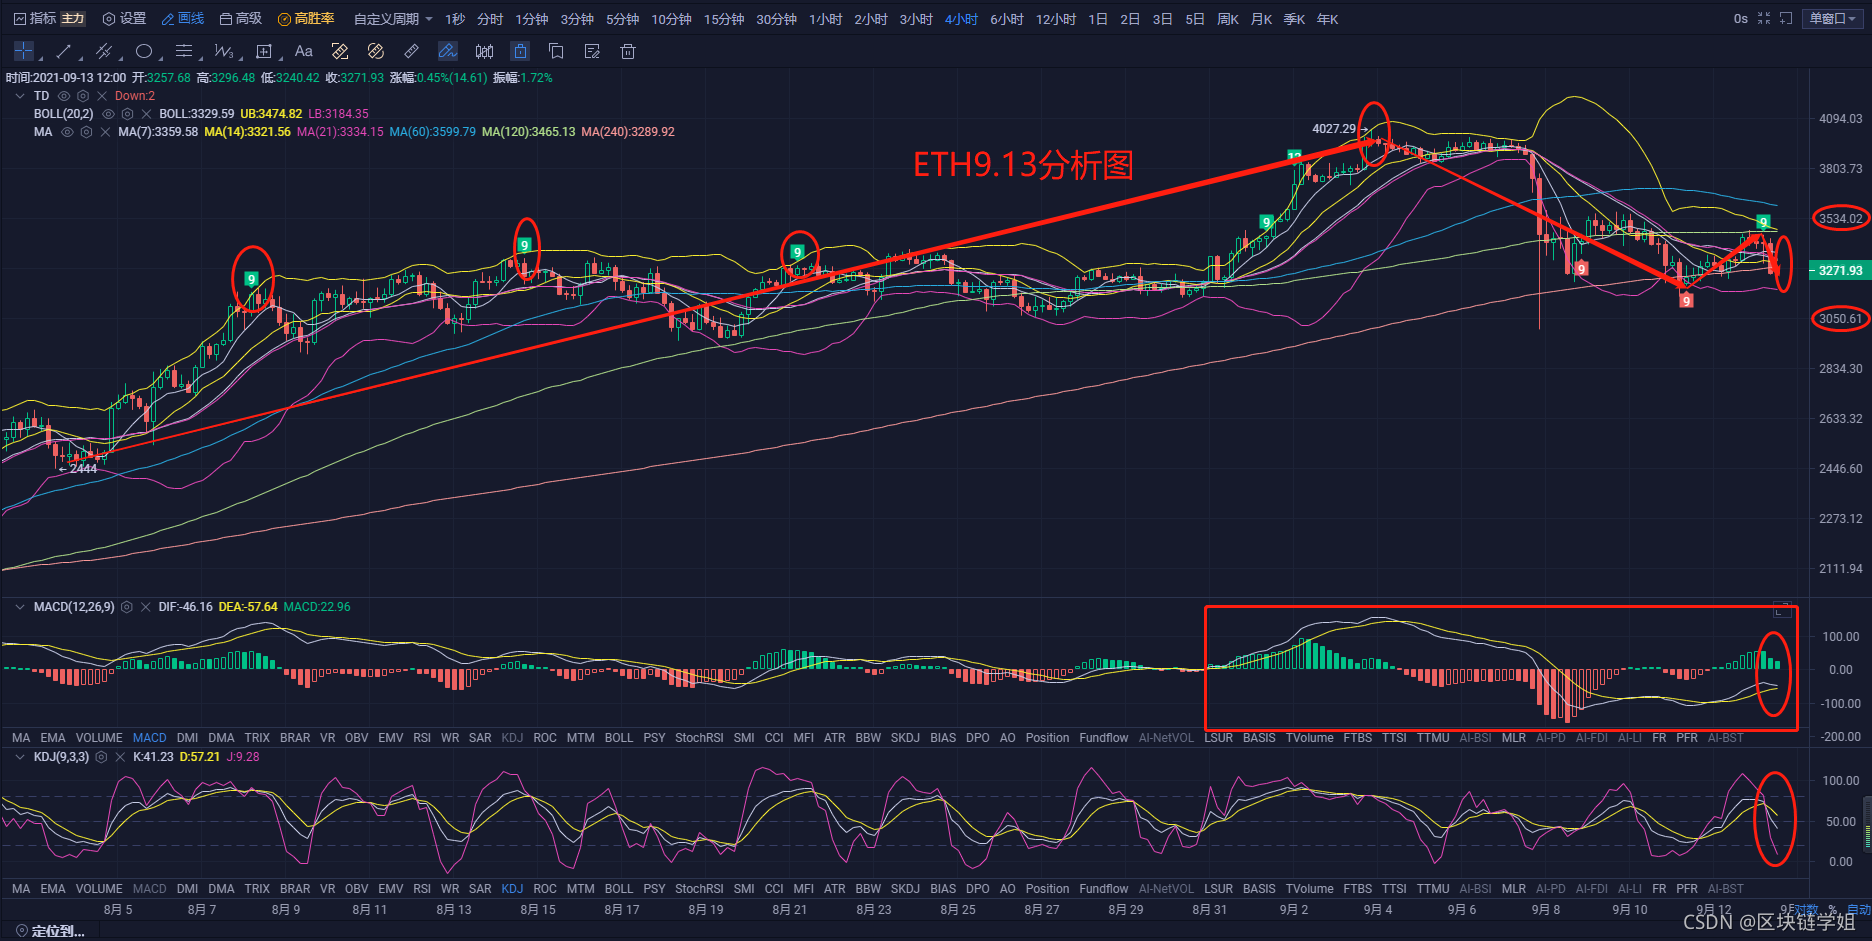This screenshot has height=941, width=1872.
Task: Select BOLL in the MACD panel indicator row
Action: point(619,738)
